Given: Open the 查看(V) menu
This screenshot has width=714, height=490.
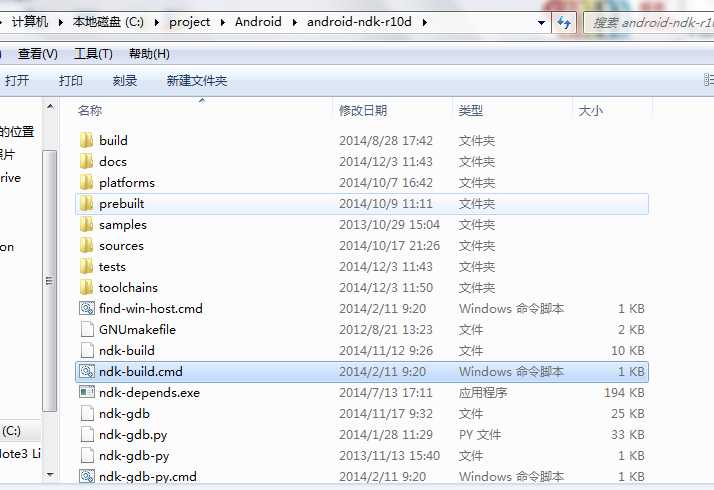Looking at the screenshot, I should 37,54.
